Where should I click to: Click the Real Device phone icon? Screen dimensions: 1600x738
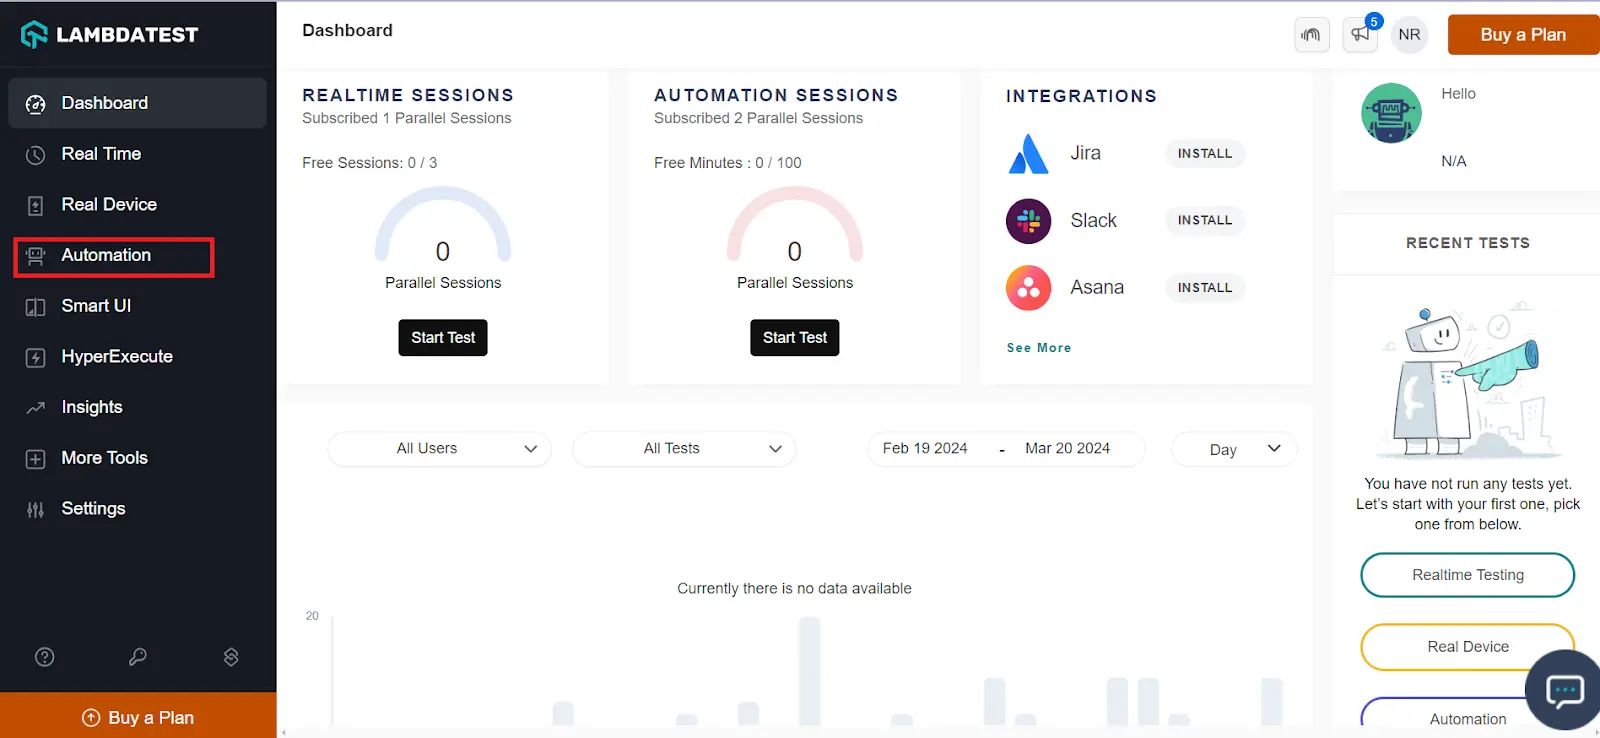point(36,206)
